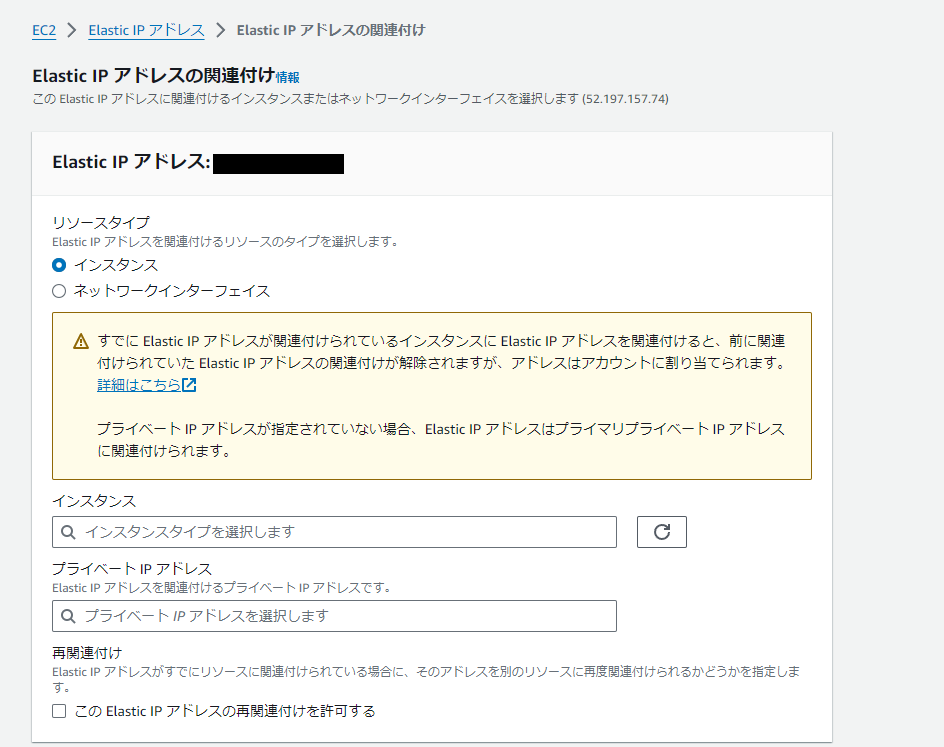Click the external link icon after 詳細はこちら

pyautogui.click(x=189, y=385)
